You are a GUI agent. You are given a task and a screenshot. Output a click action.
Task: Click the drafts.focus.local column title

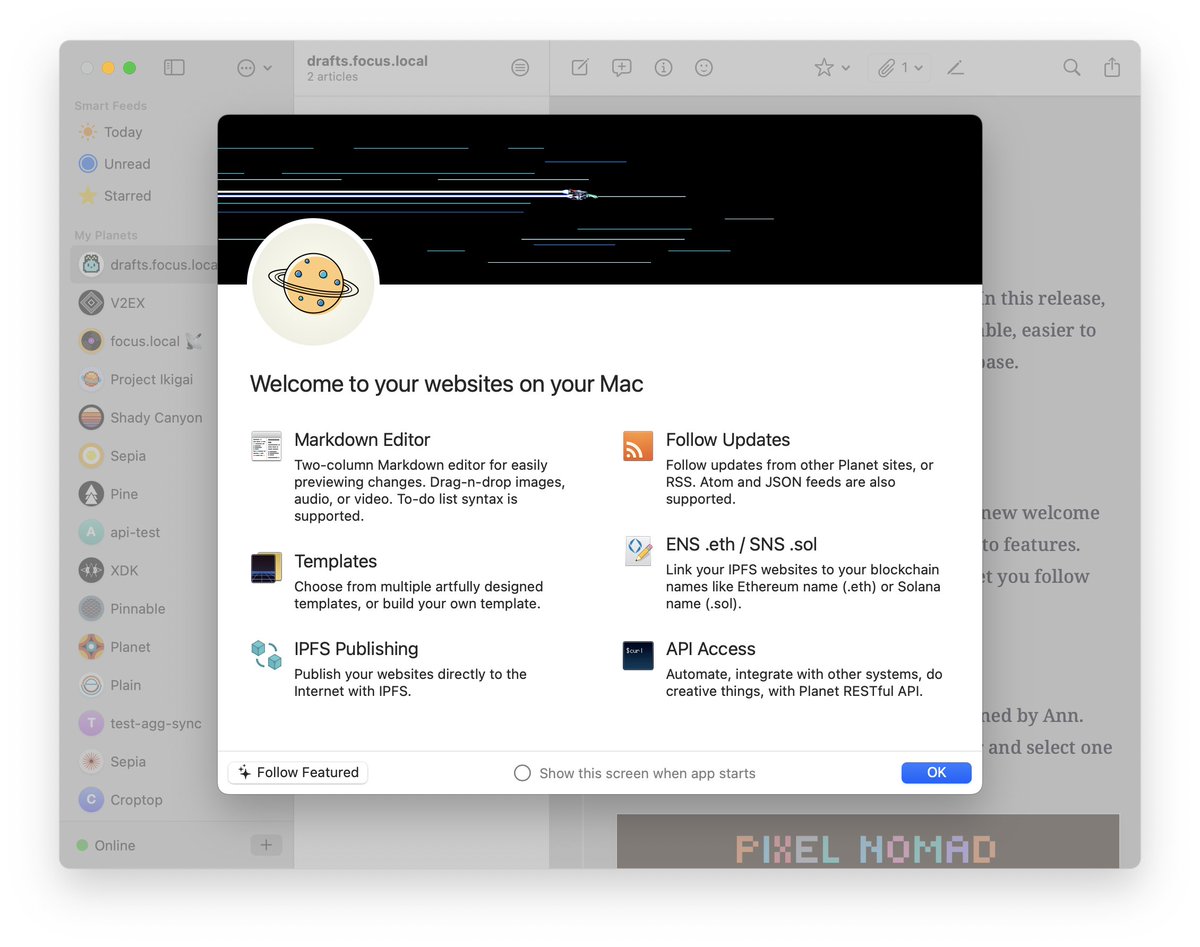367,61
